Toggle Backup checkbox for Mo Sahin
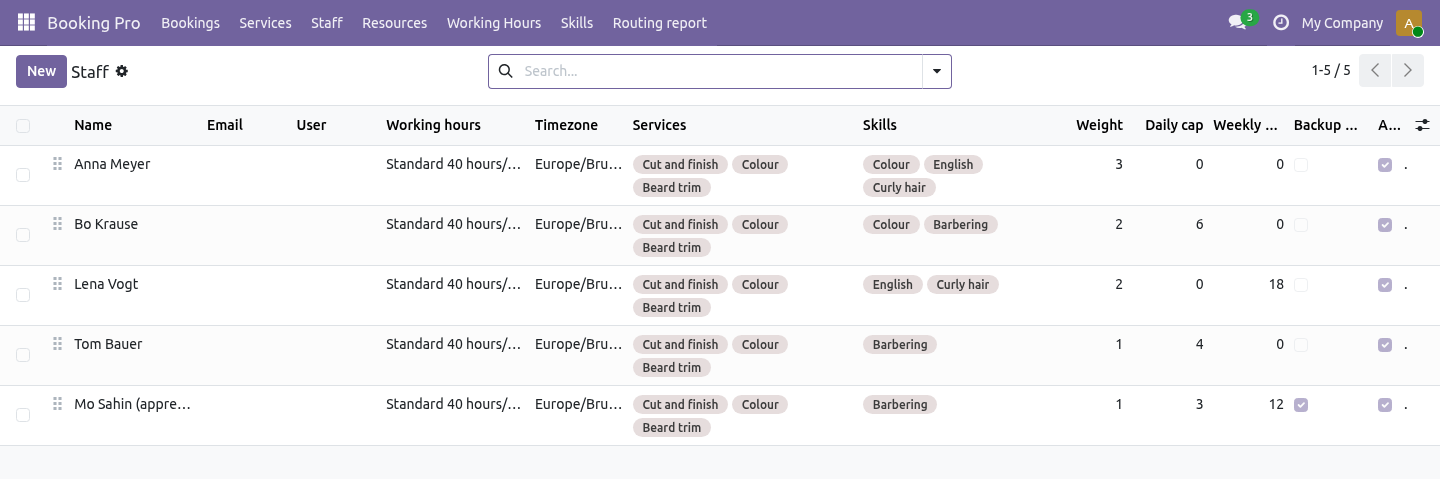The height and width of the screenshot is (479, 1440). [1300, 405]
